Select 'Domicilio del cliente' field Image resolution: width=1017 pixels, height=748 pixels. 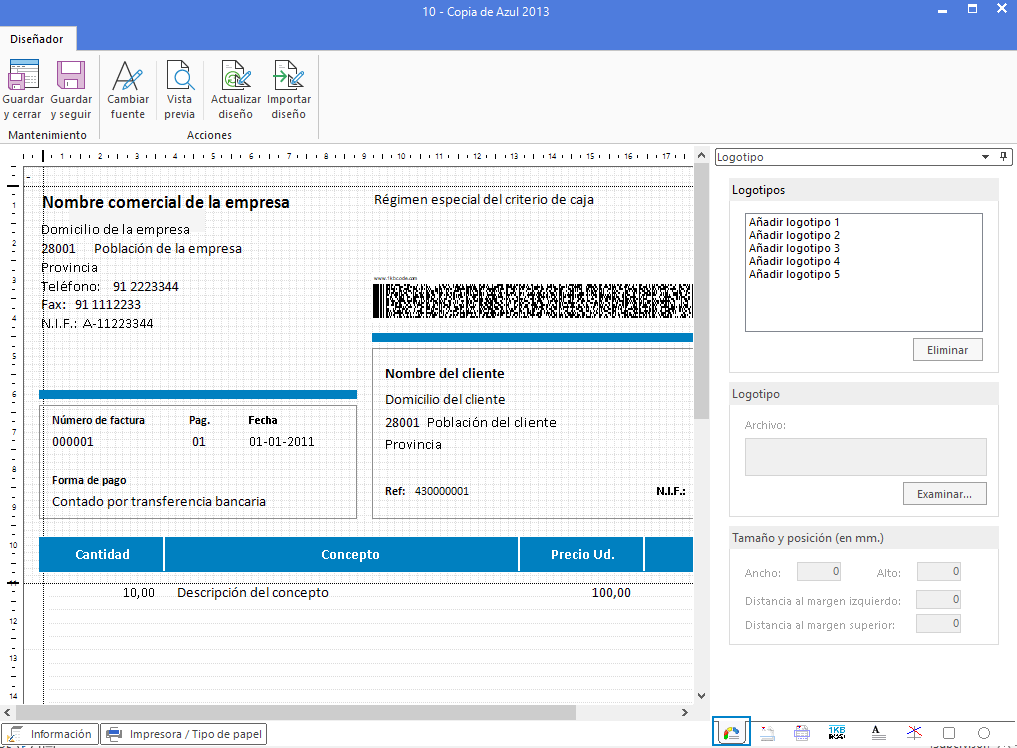click(445, 400)
